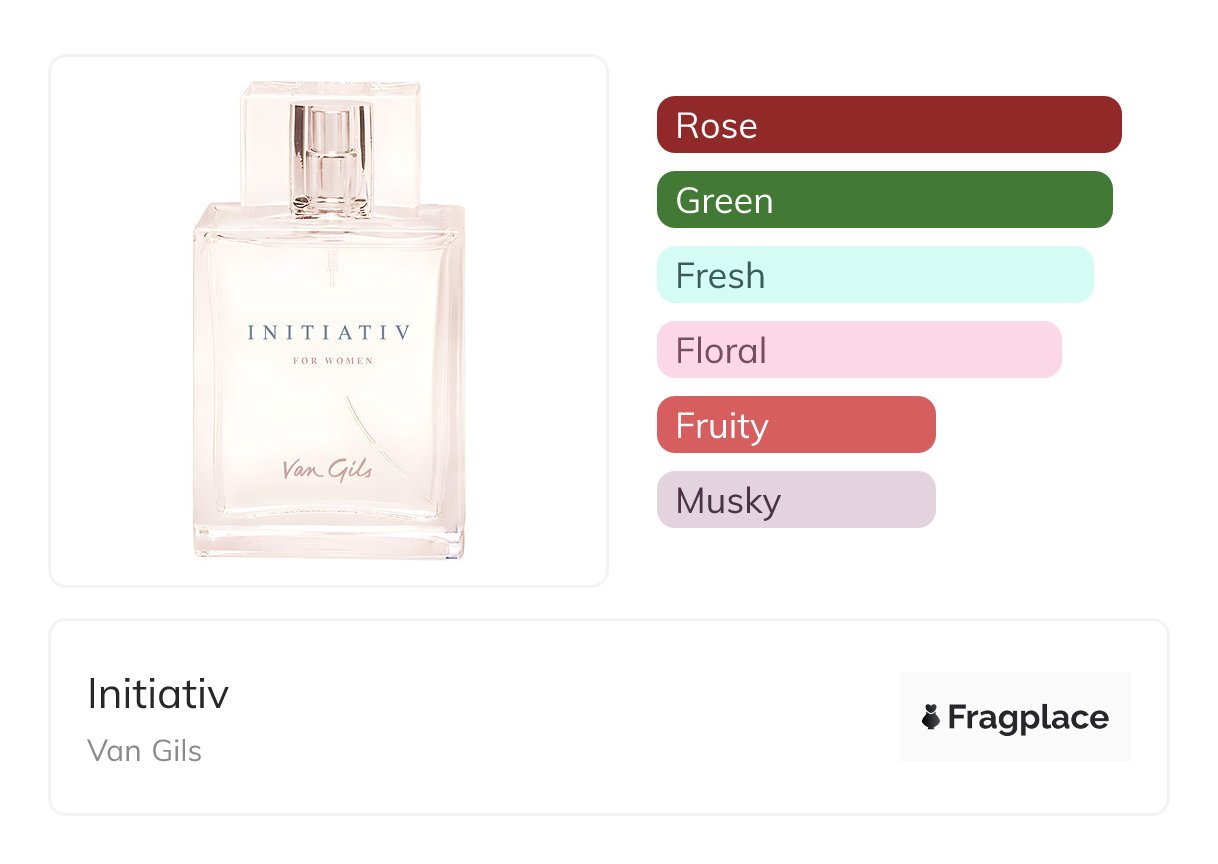Select the Fruity accord bar
The height and width of the screenshot is (864, 1218).
point(795,425)
